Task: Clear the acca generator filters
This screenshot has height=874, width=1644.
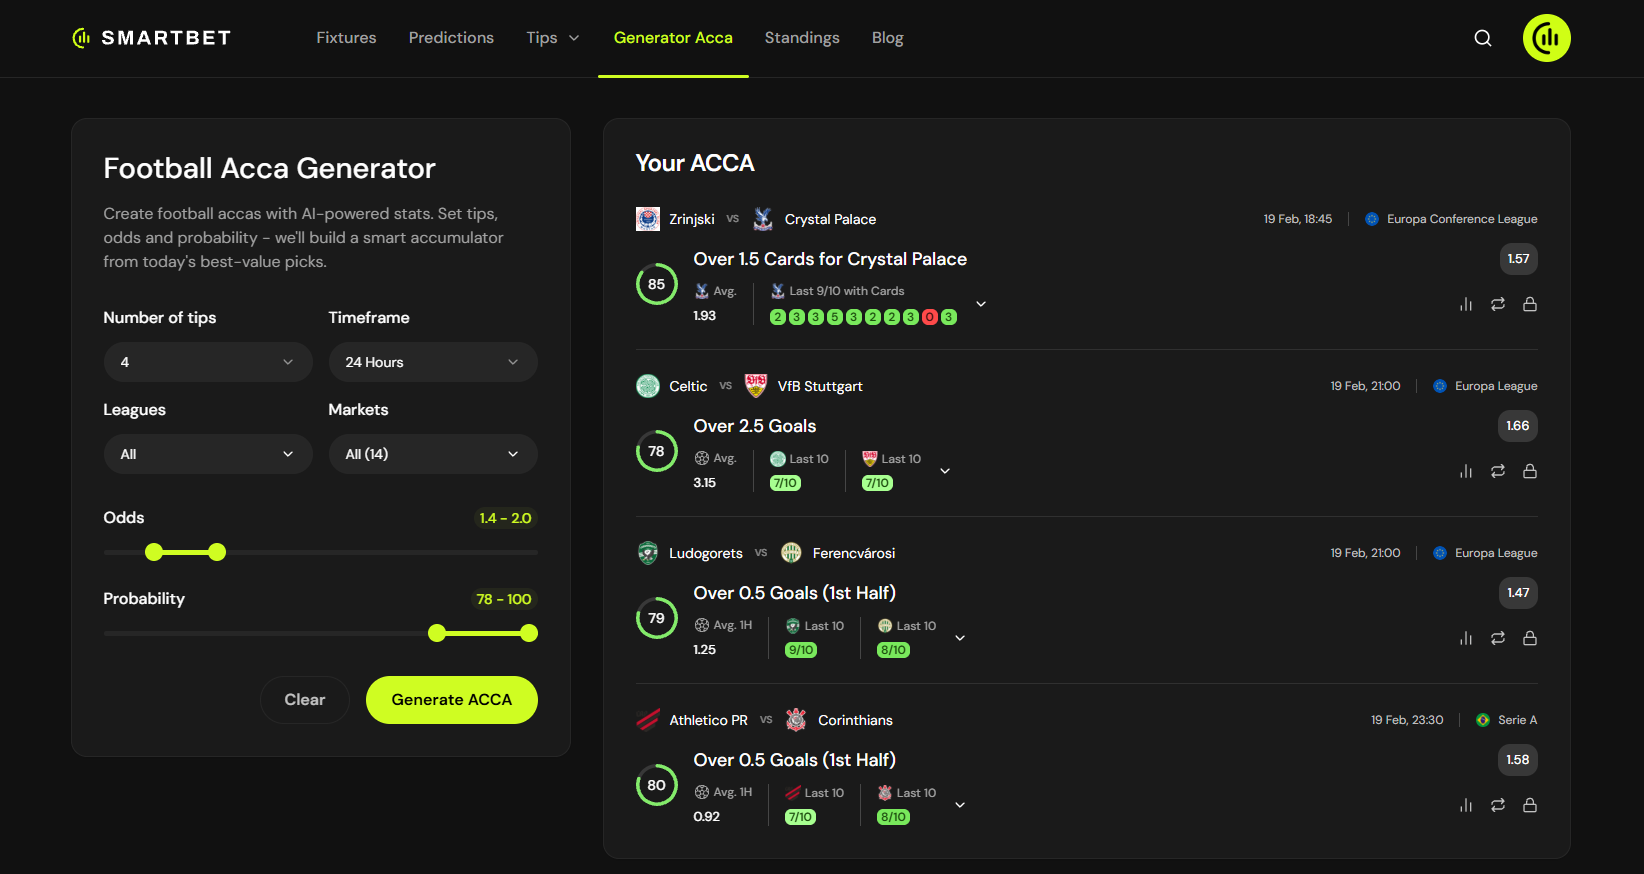Action: click(x=305, y=700)
